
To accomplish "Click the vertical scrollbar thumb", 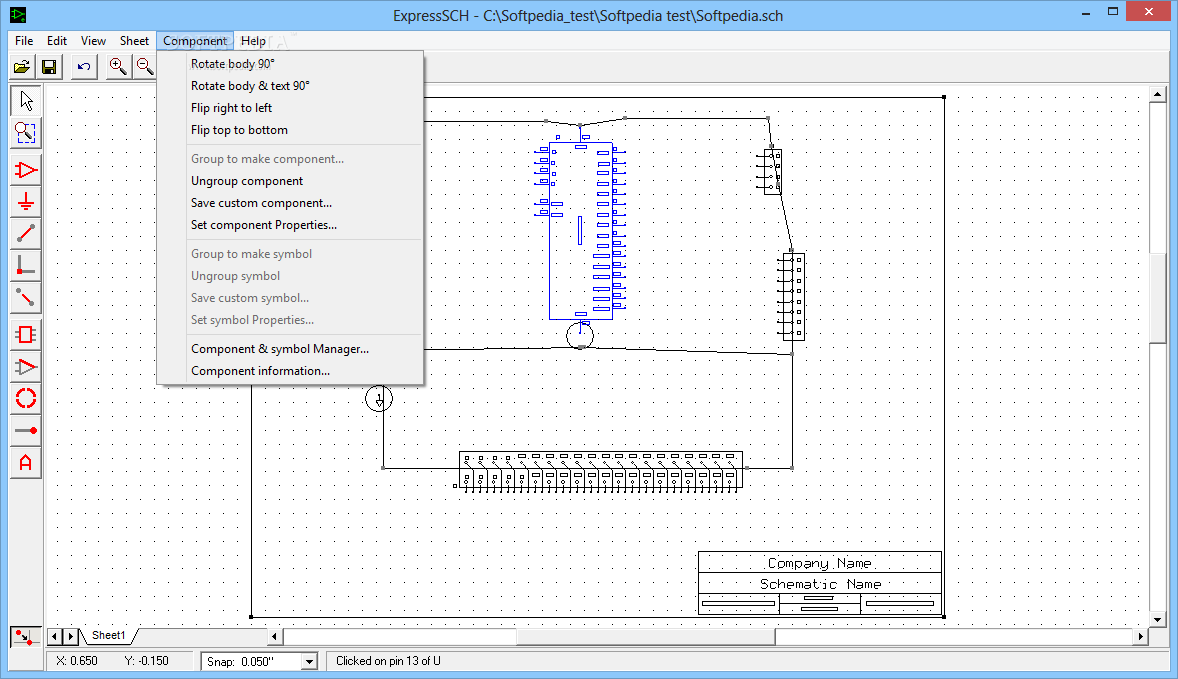I will 1157,298.
